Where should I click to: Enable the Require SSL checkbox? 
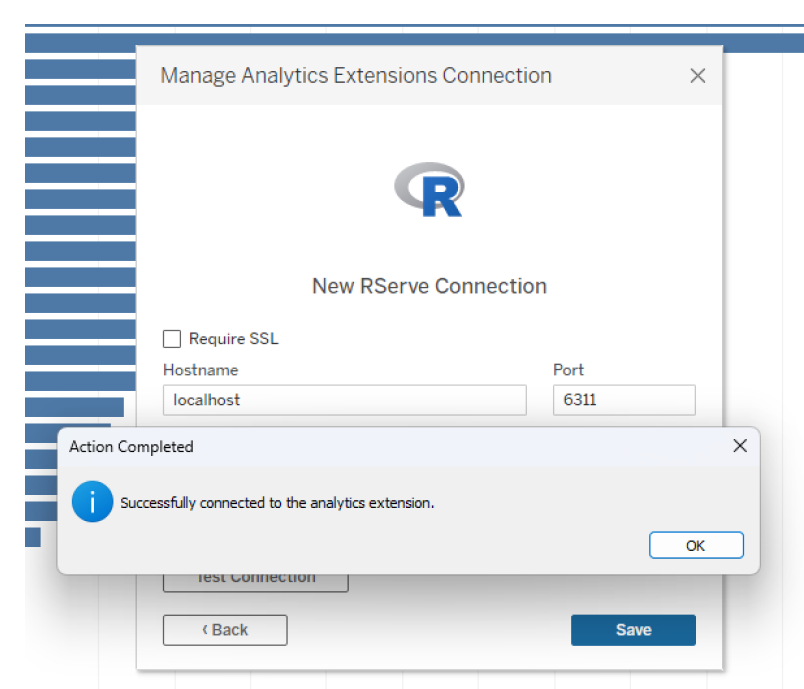tap(172, 339)
